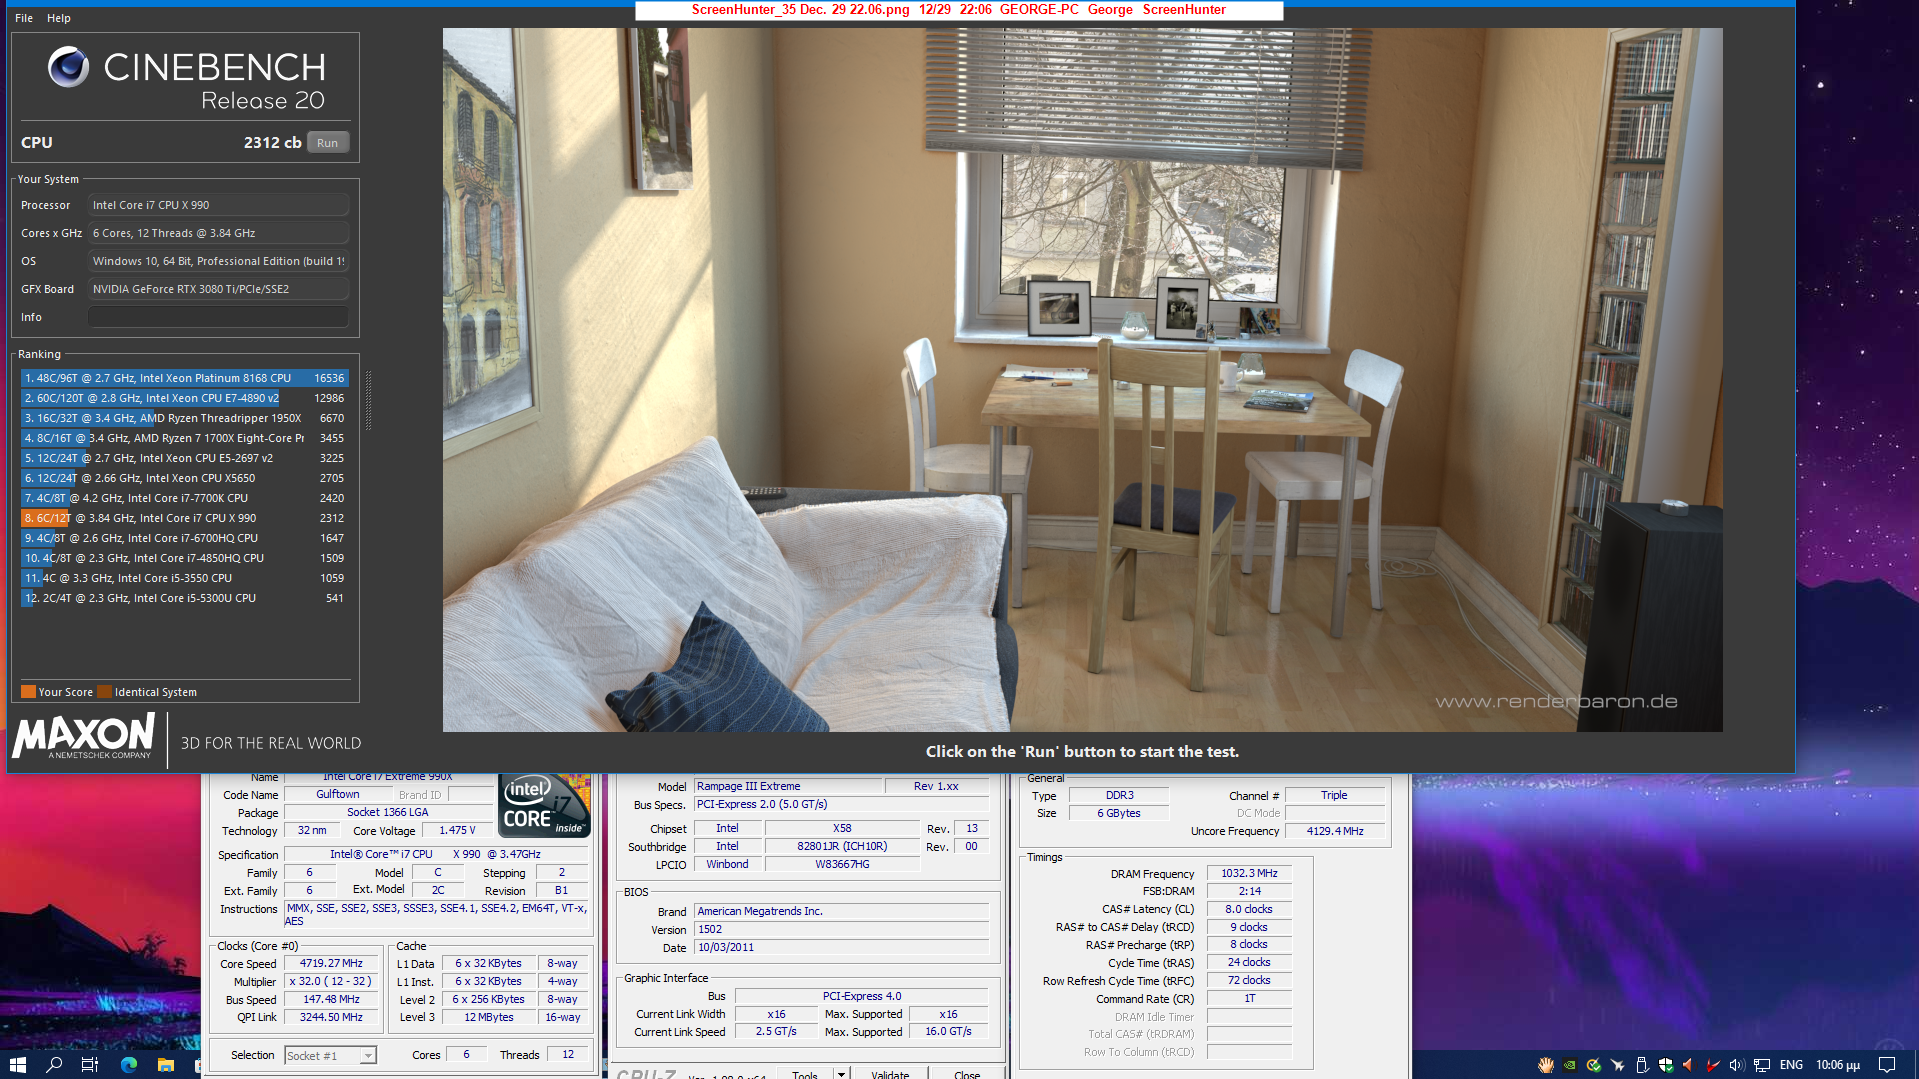Click the NVIDIA tray icon

[x=1570, y=1065]
